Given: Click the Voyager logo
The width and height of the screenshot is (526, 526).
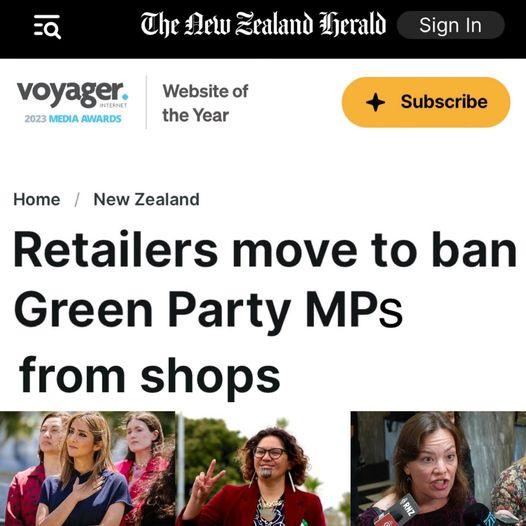Looking at the screenshot, I should pos(72,94).
